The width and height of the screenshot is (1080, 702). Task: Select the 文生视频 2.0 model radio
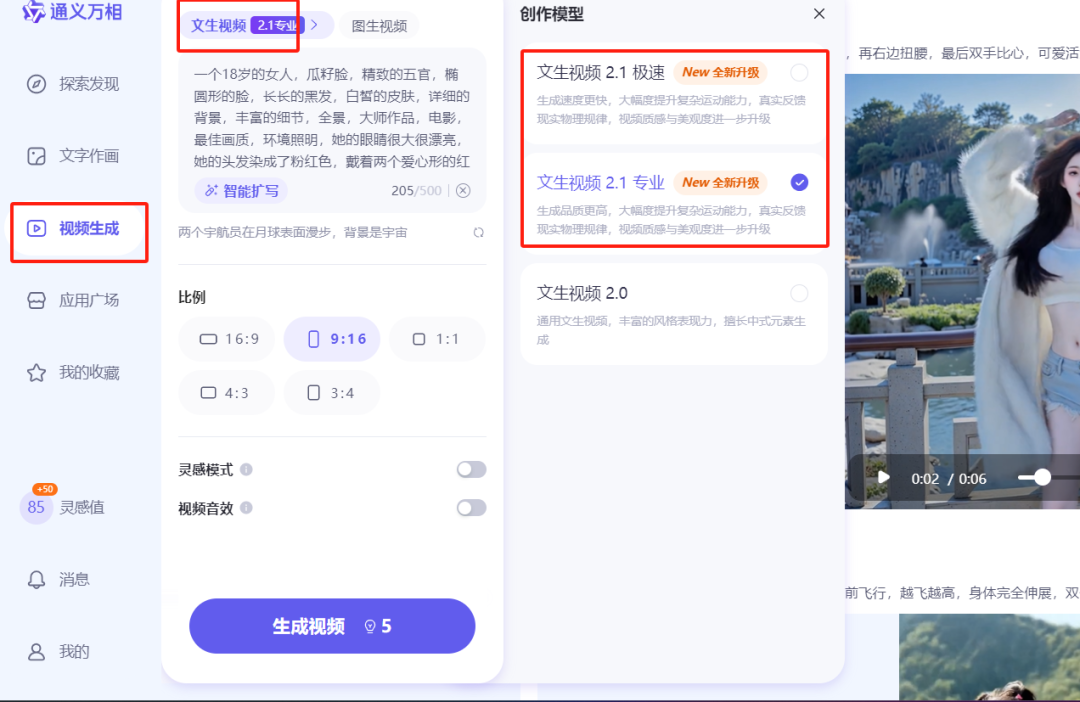(797, 293)
